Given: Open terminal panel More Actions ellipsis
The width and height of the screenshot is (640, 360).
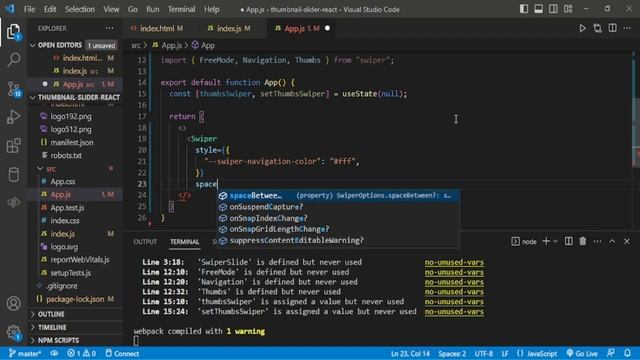Looking at the screenshot, I should 598,241.
